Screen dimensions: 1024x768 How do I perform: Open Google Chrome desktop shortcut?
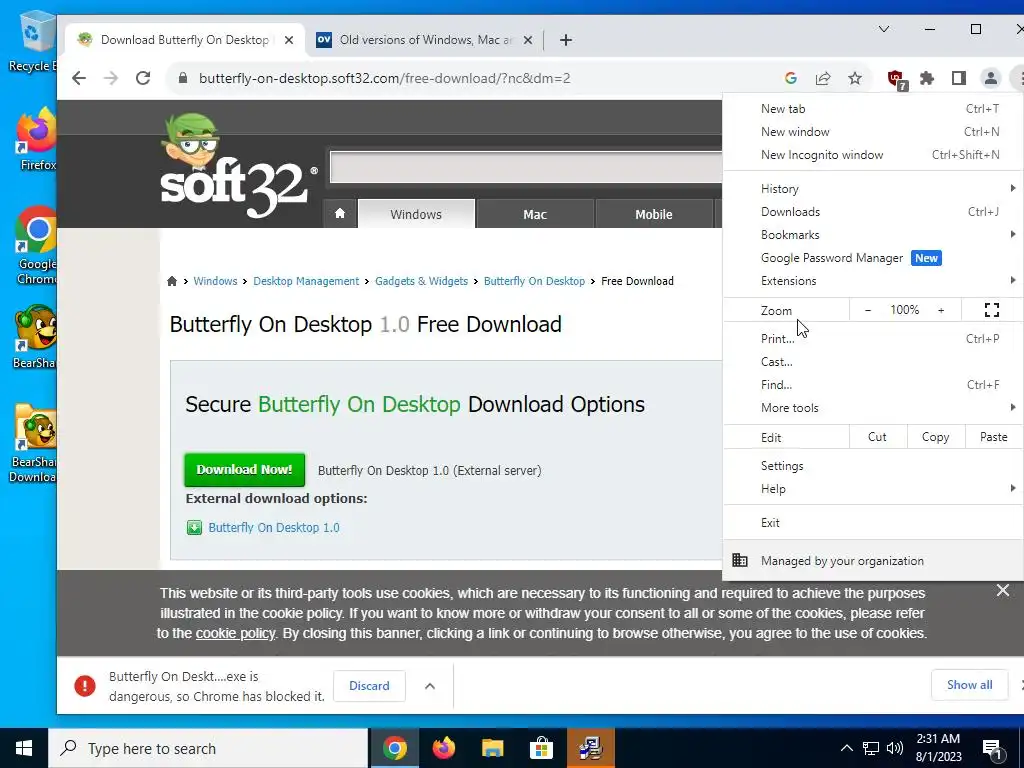pyautogui.click(x=36, y=246)
